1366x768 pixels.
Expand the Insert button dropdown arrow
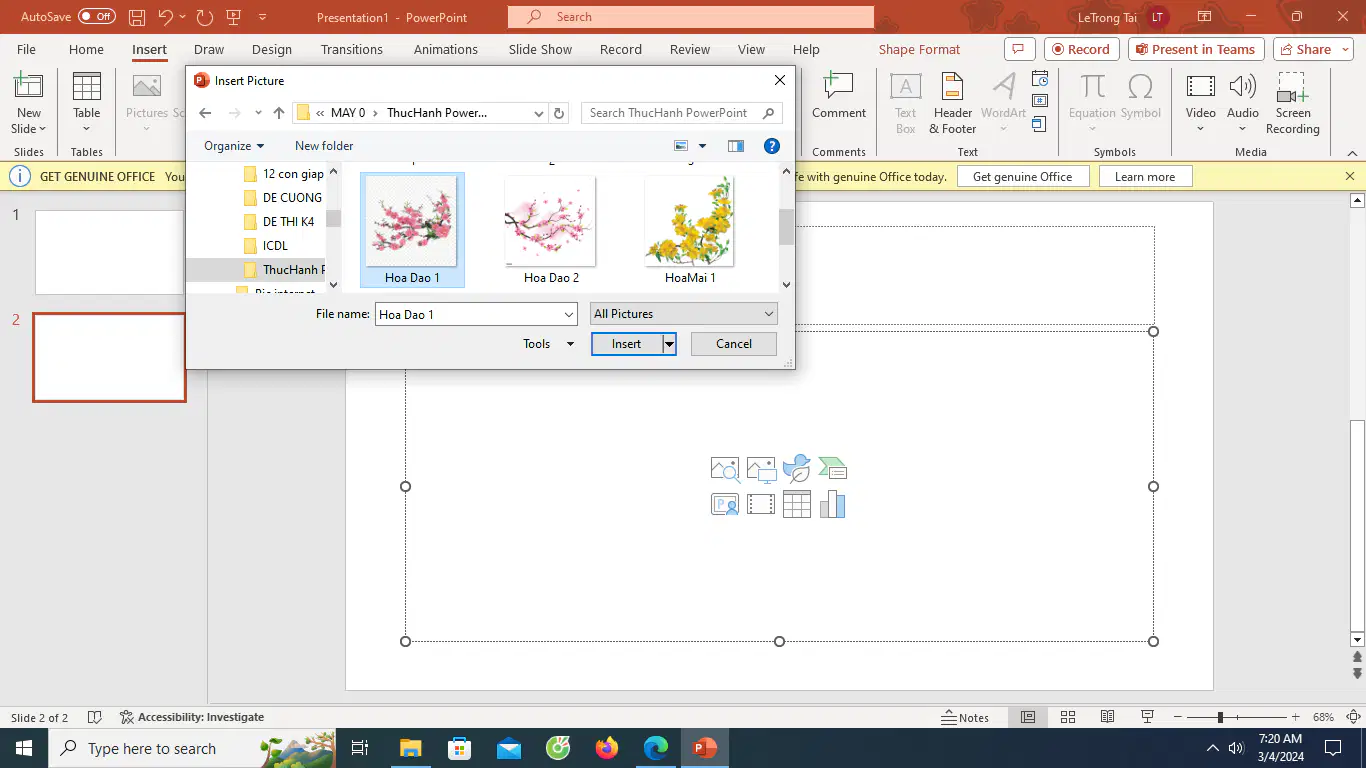tap(670, 344)
